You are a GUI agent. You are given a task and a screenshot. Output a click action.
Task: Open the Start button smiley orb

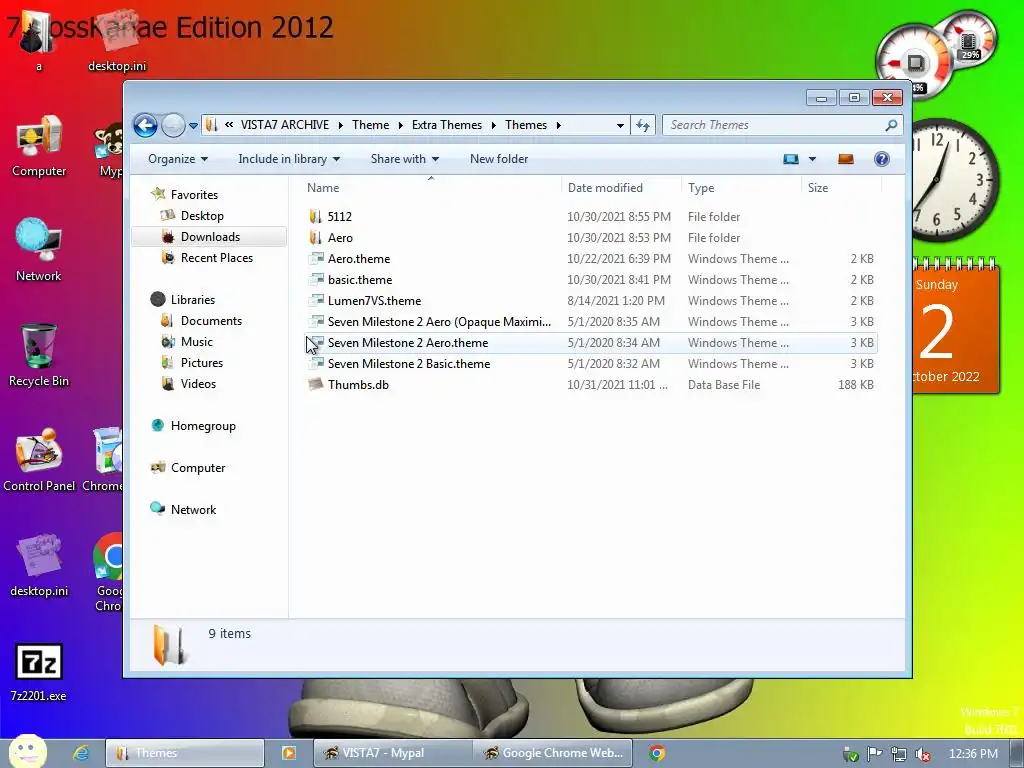pos(27,752)
